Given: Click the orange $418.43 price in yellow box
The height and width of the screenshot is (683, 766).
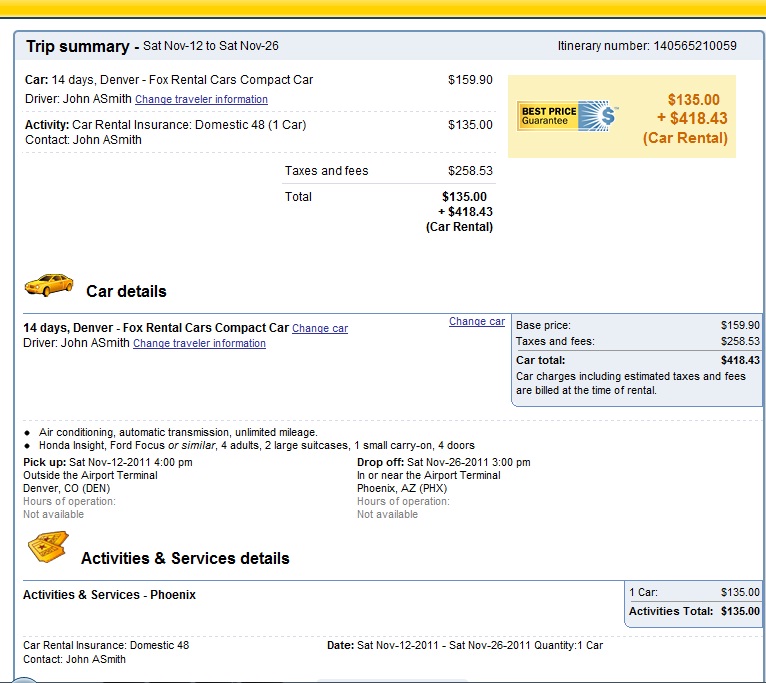Looking at the screenshot, I should (692, 118).
